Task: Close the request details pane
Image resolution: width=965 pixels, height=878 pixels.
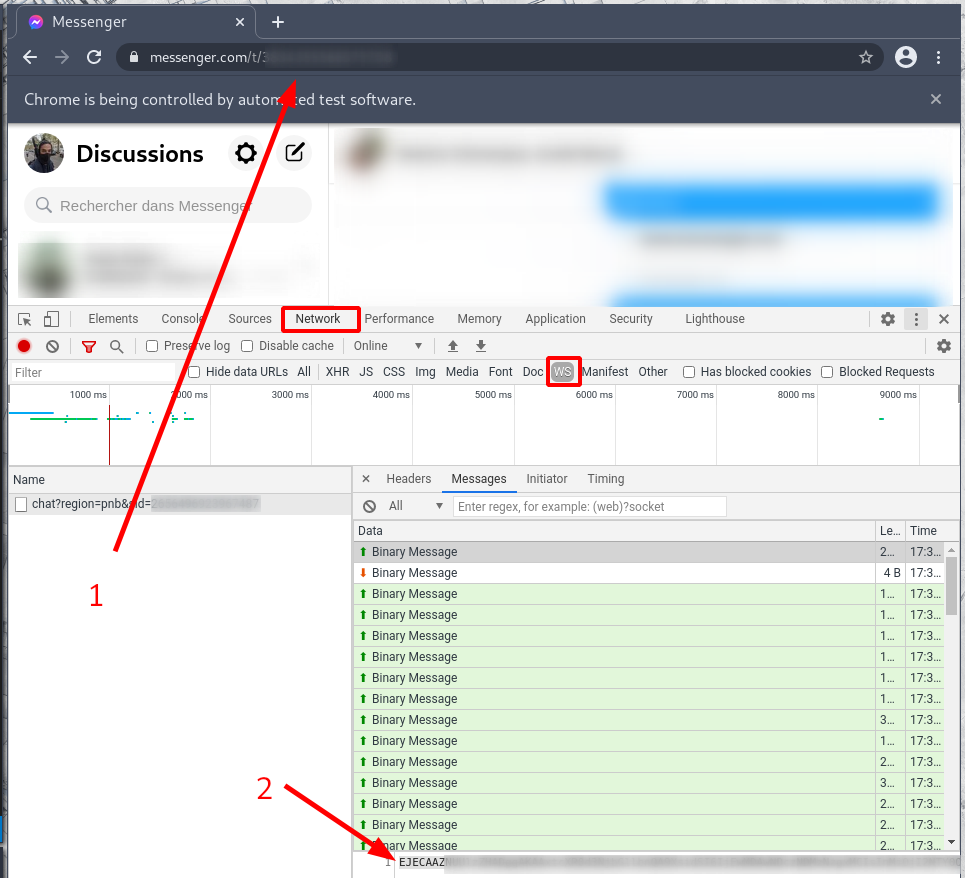Action: coord(366,479)
